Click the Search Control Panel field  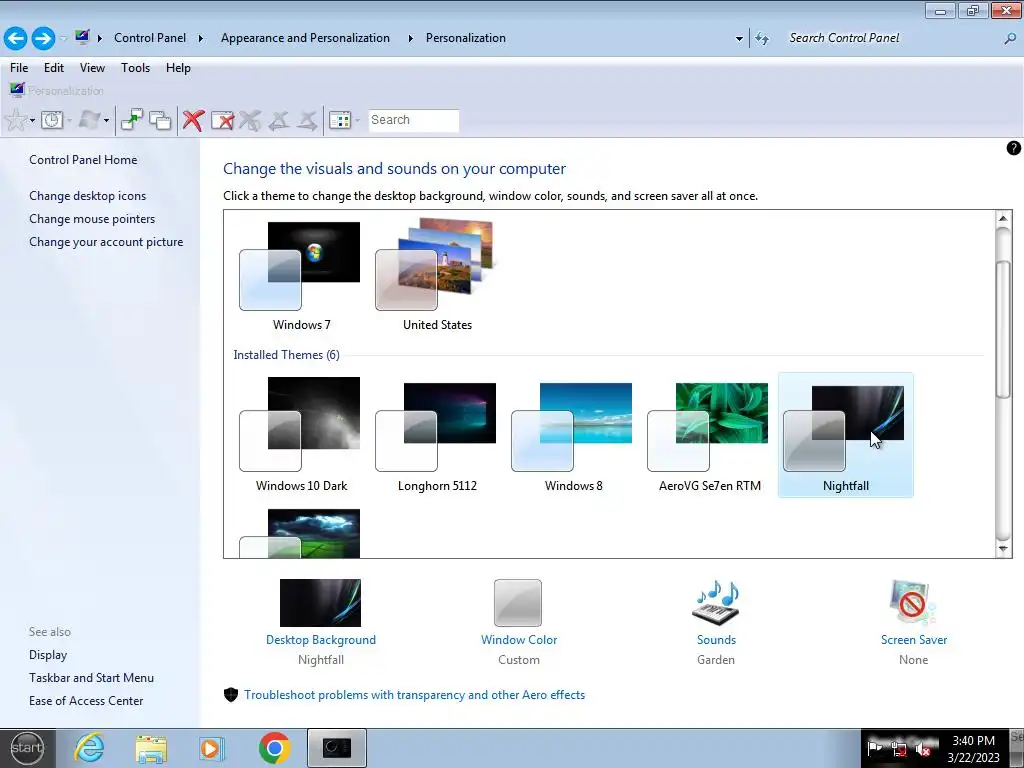point(892,39)
